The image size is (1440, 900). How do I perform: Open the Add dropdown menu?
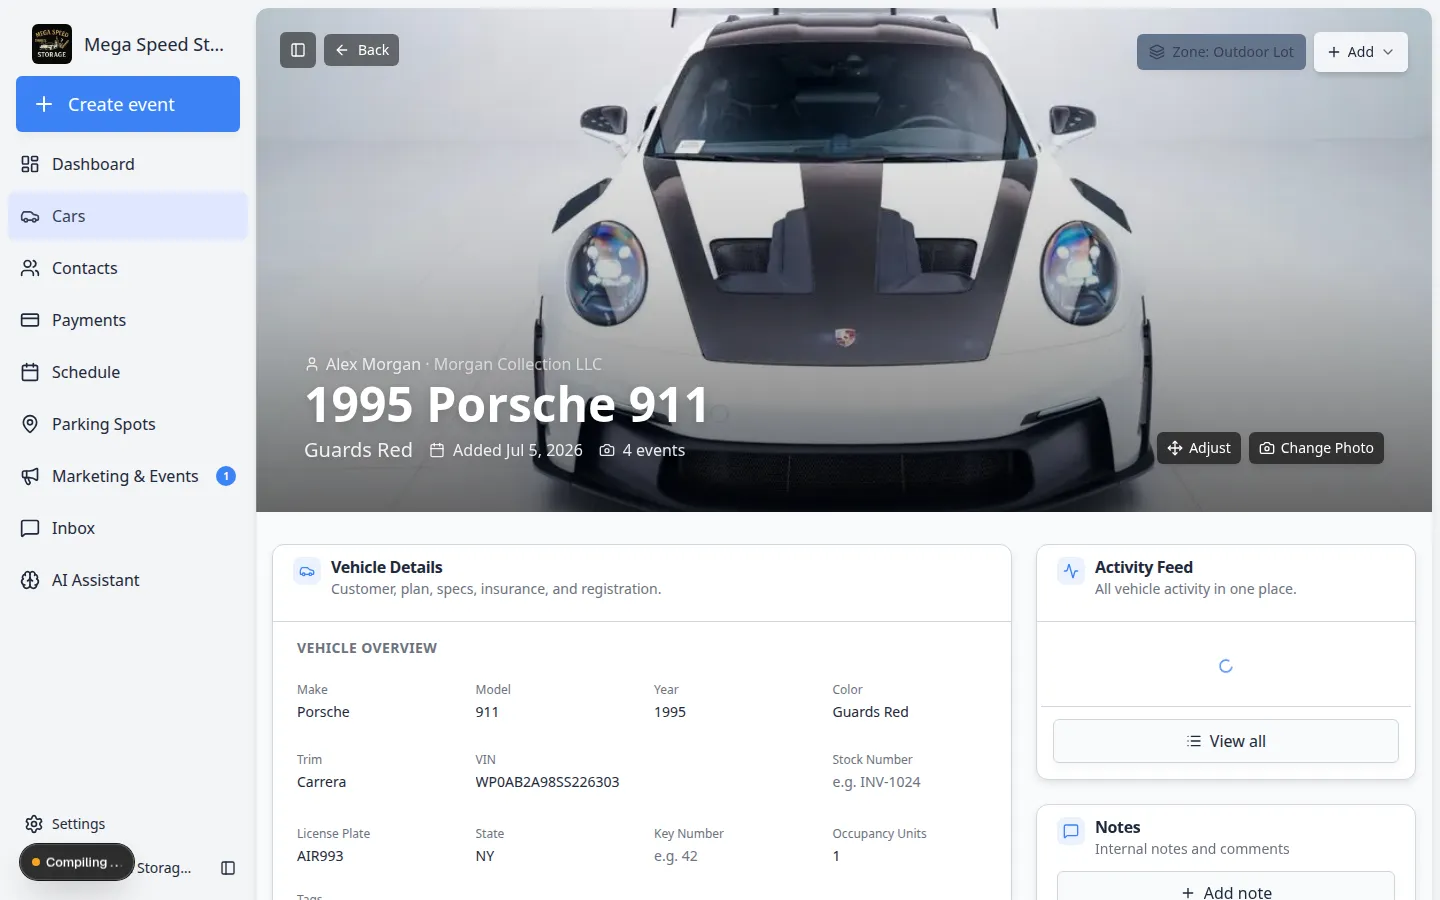coord(1360,52)
